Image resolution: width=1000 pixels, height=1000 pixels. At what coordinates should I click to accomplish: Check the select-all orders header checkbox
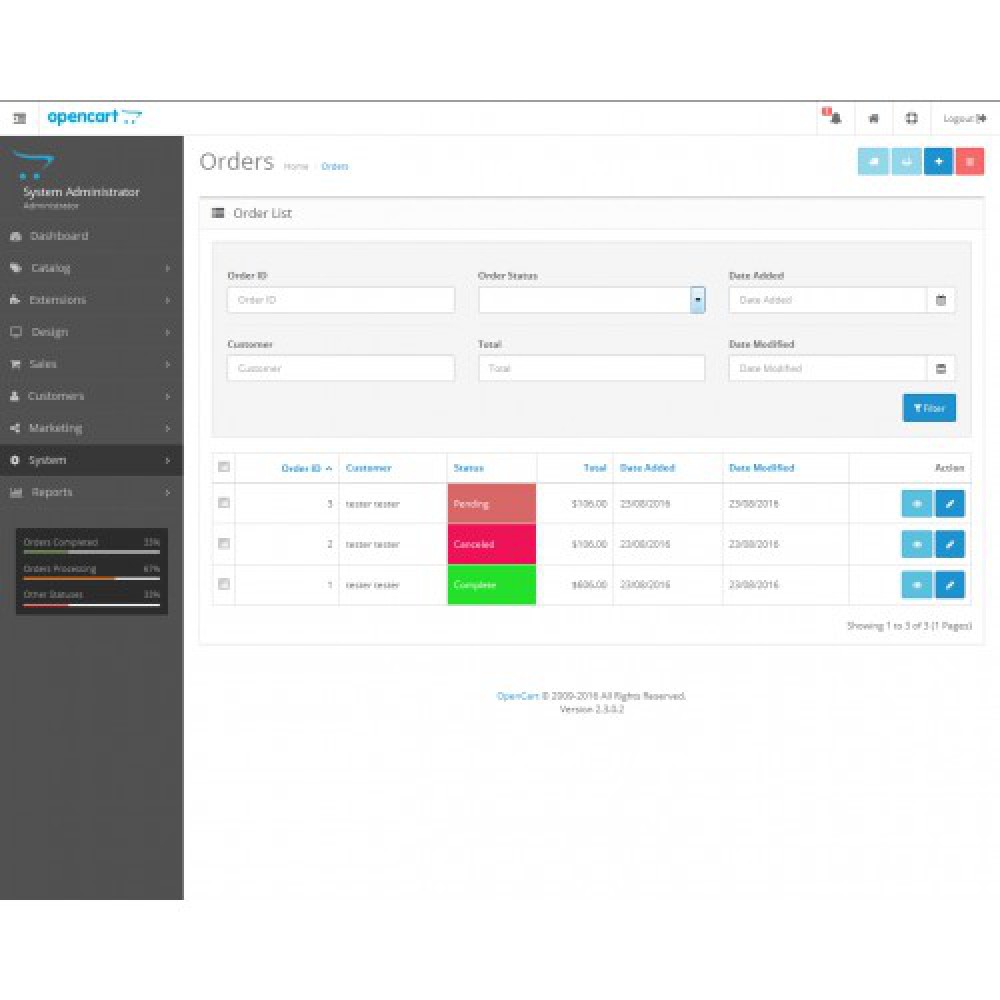pyautogui.click(x=224, y=466)
